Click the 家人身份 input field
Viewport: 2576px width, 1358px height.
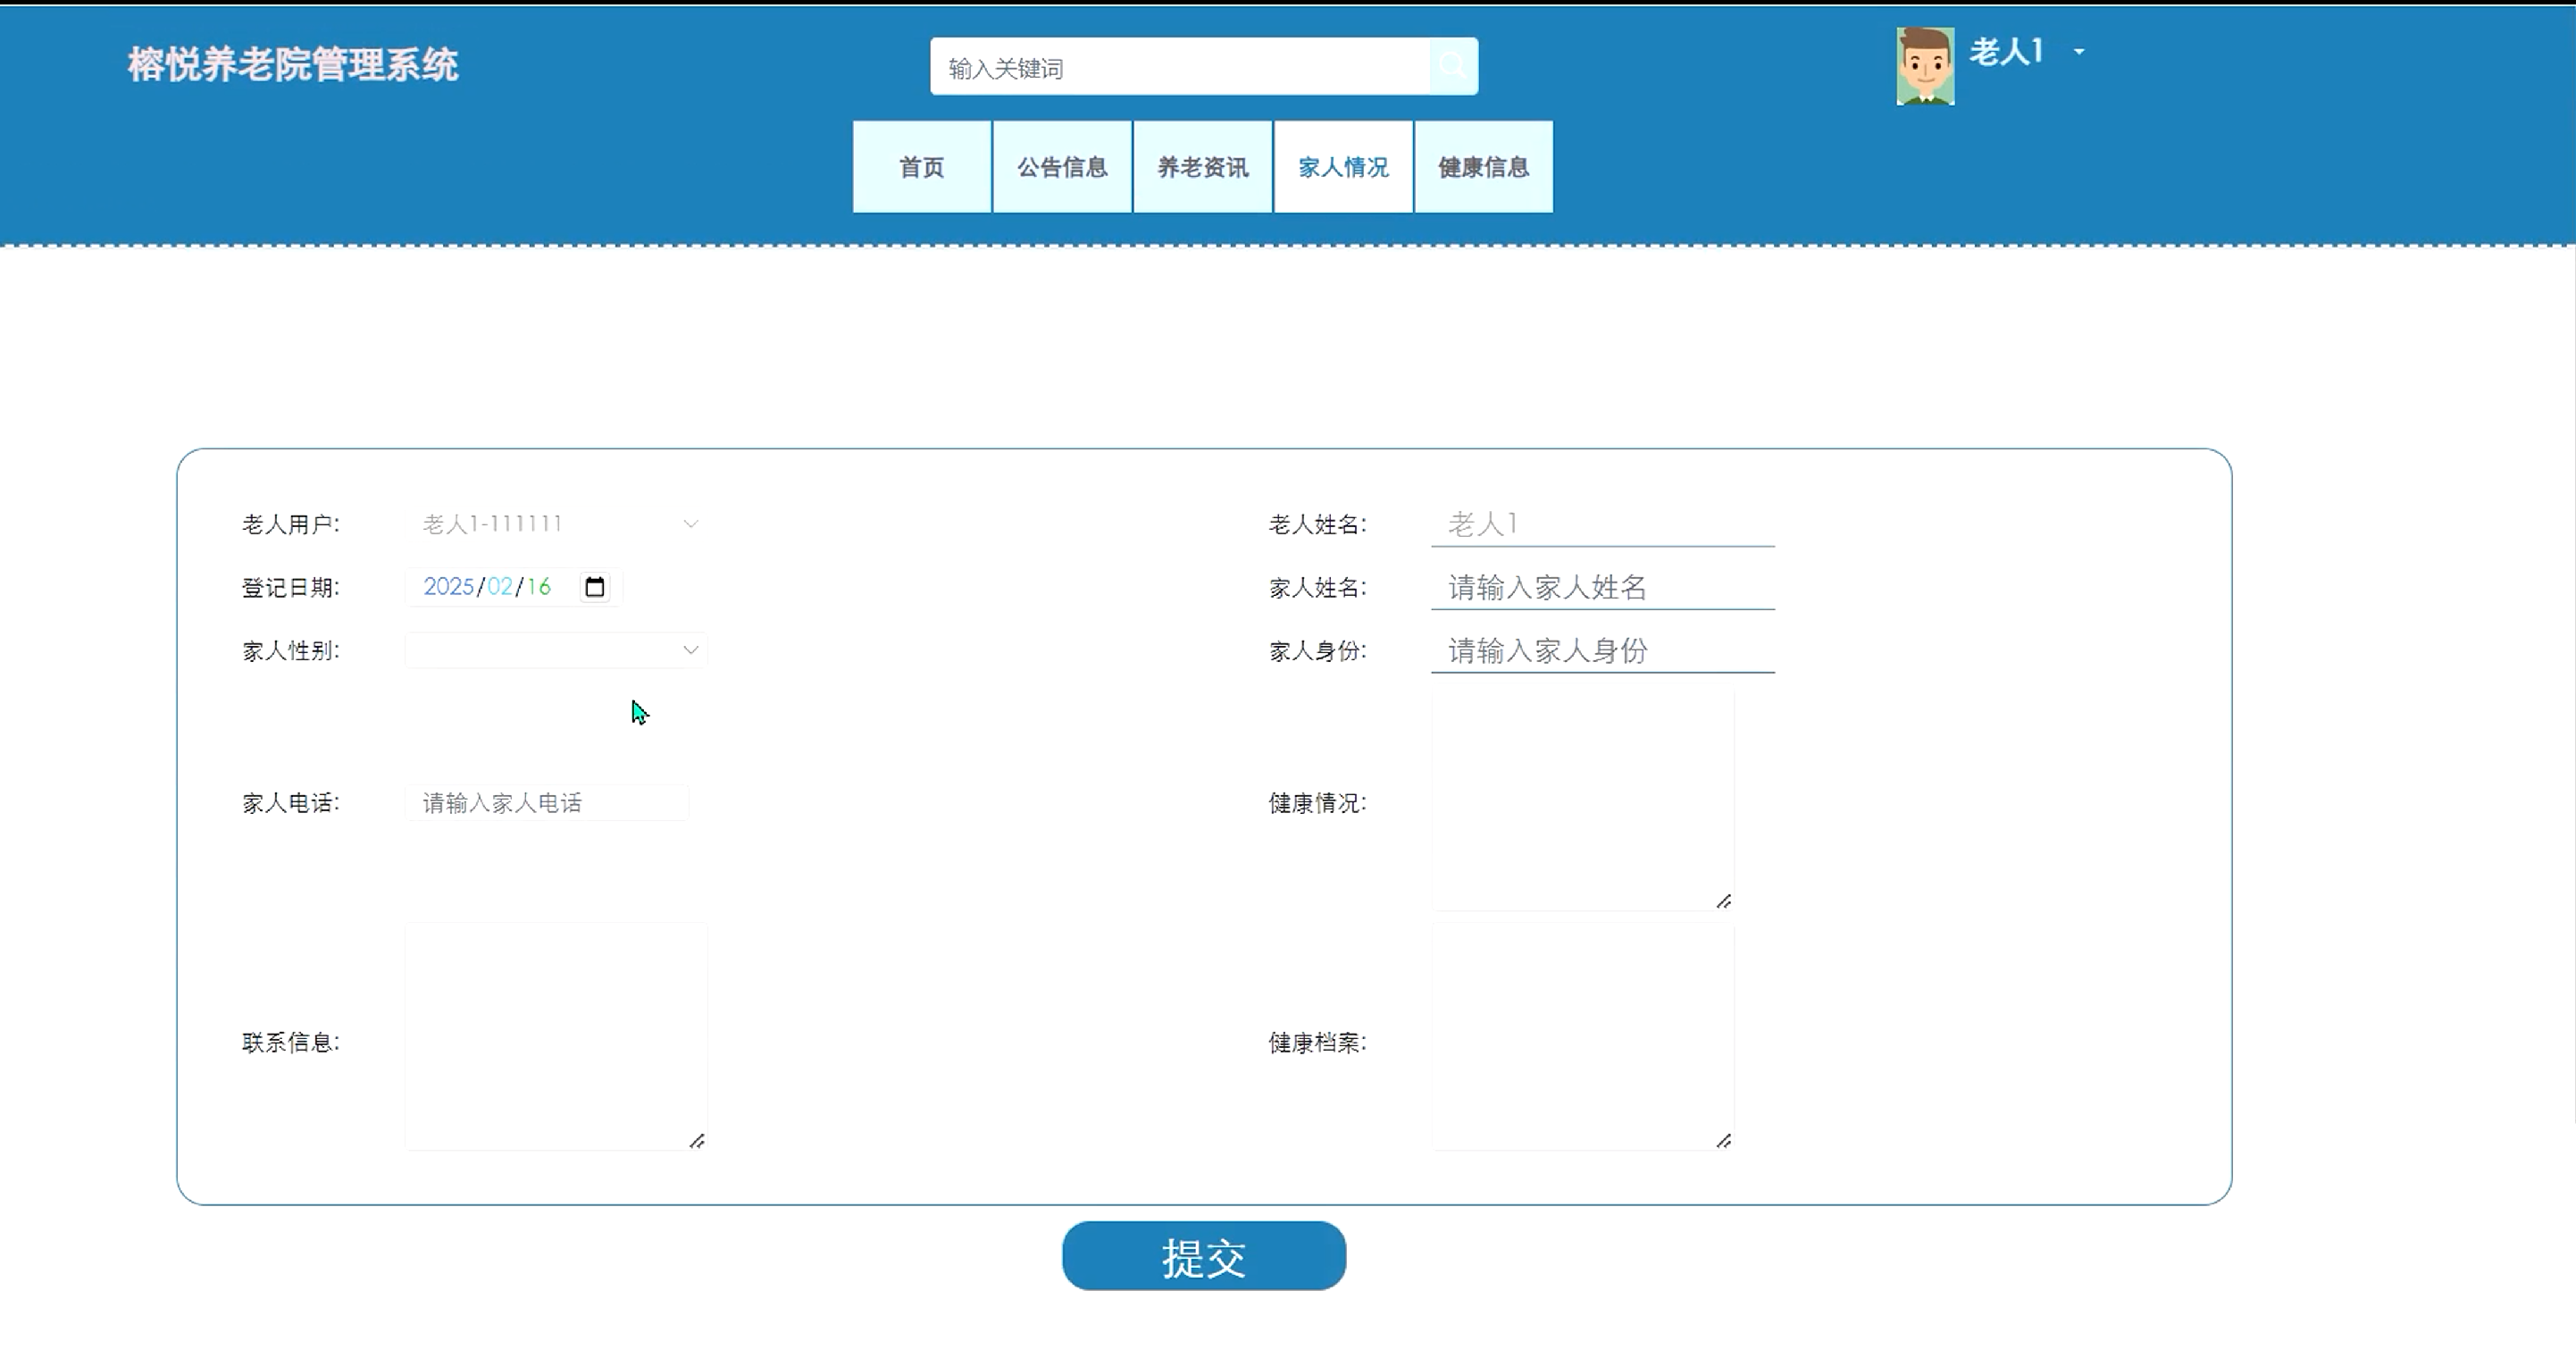1602,651
